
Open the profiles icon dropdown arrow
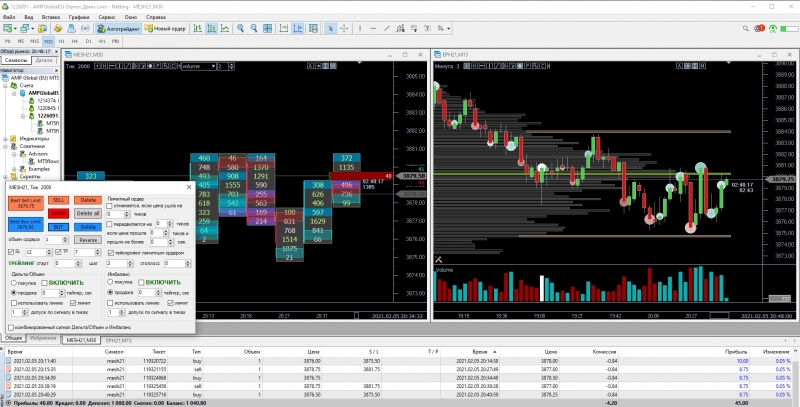point(33,29)
